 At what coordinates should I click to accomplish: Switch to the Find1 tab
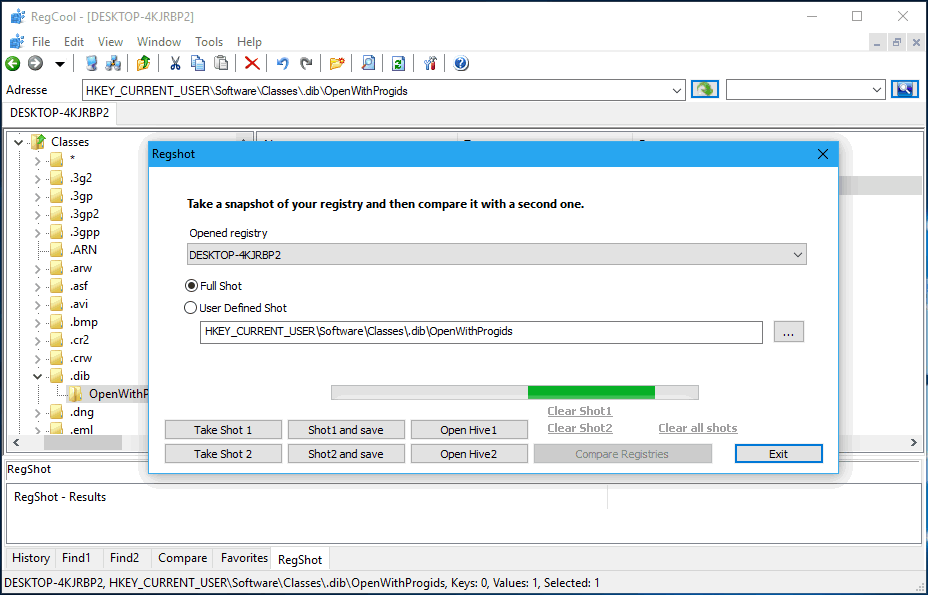[x=76, y=558]
